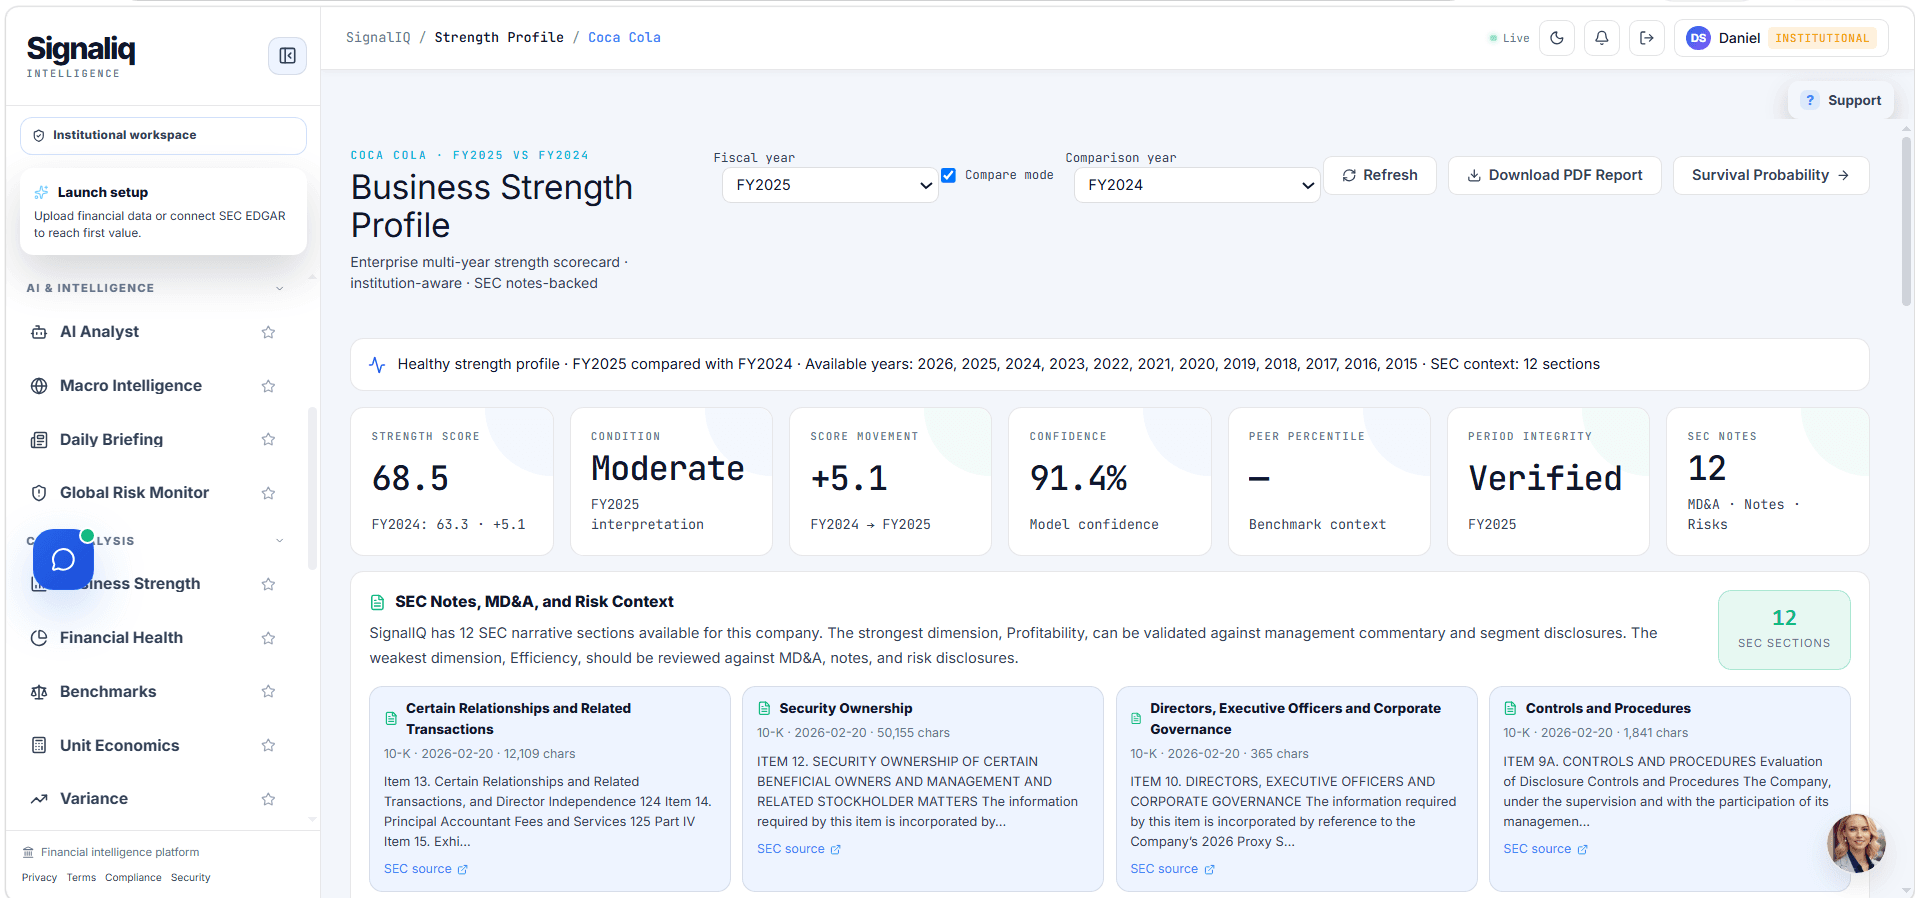Image resolution: width=1920 pixels, height=898 pixels.
Task: Star the Financial Health item
Action: (268, 638)
